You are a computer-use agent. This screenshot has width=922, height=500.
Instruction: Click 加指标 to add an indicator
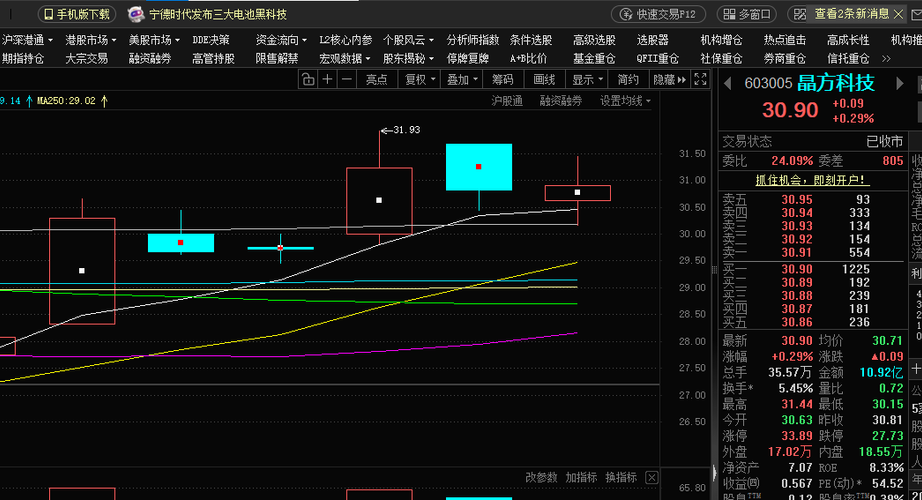[581, 478]
